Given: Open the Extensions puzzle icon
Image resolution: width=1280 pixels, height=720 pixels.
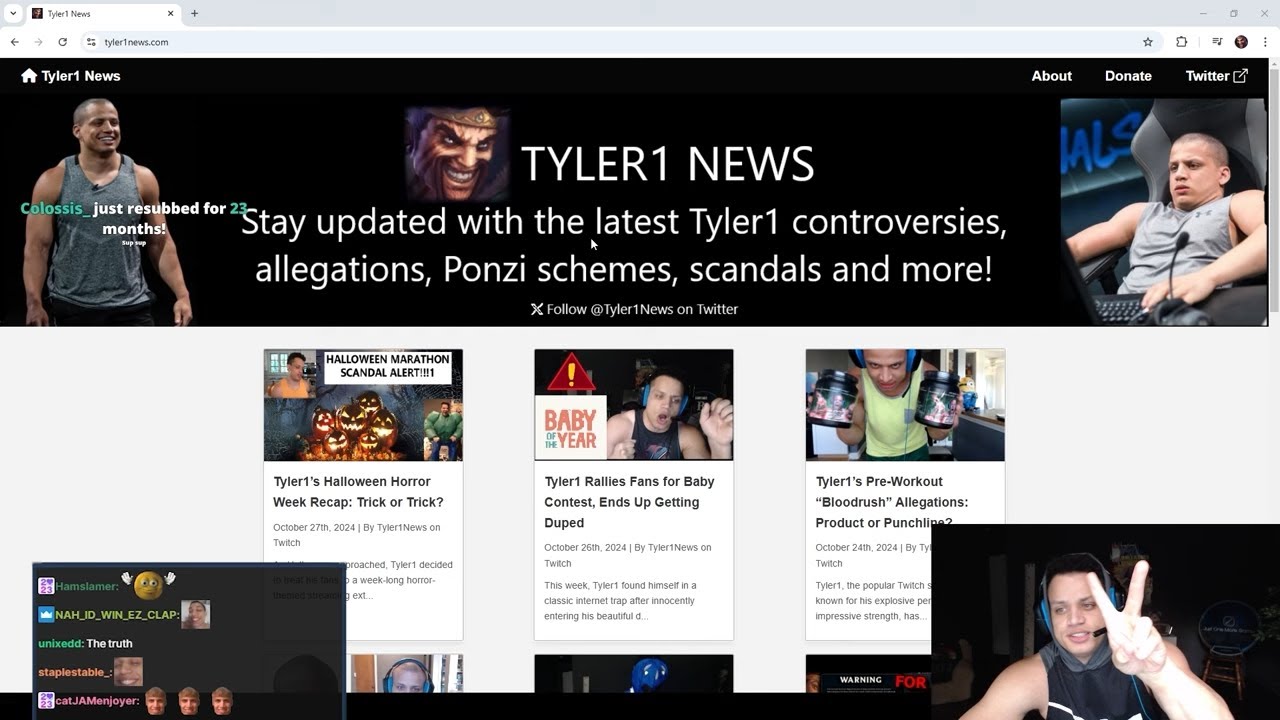Looking at the screenshot, I should pyautogui.click(x=1181, y=42).
